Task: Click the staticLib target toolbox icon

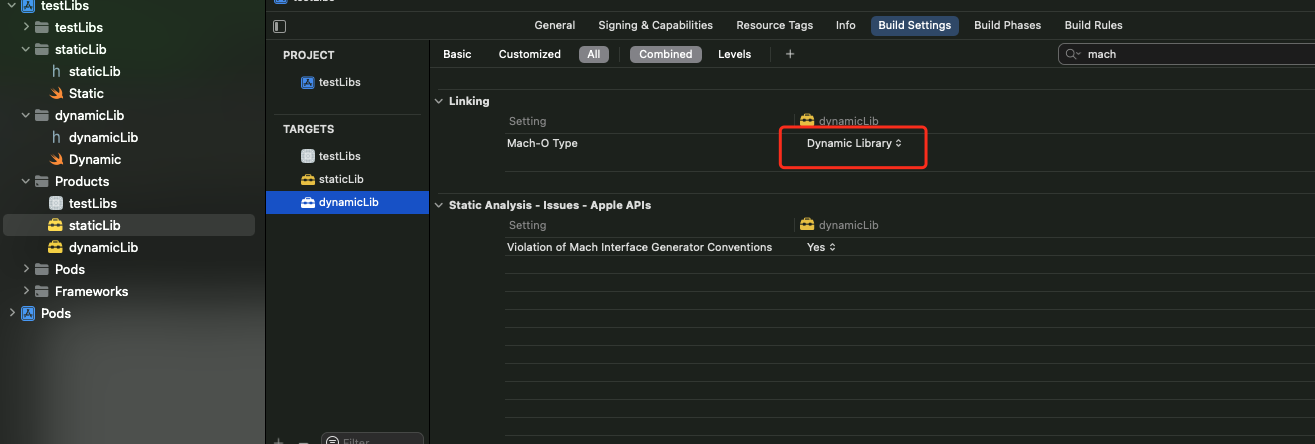Action: 308,179
